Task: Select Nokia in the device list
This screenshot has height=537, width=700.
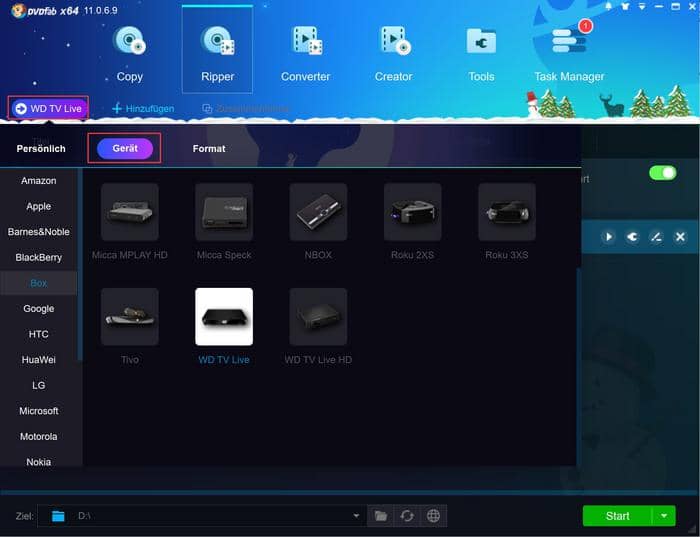Action: 39,462
